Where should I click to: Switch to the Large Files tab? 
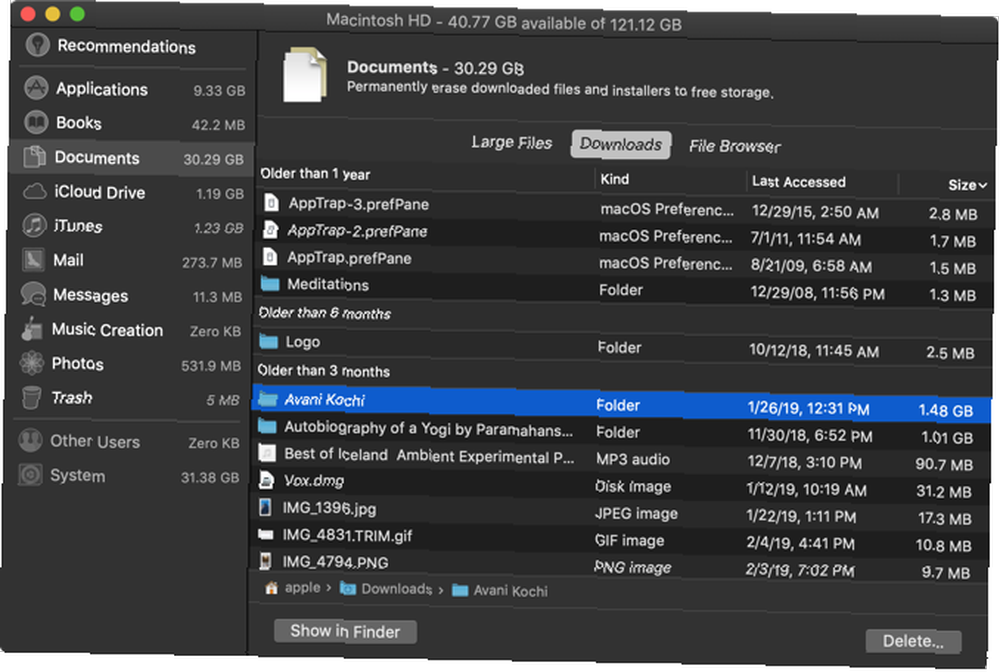pos(511,143)
